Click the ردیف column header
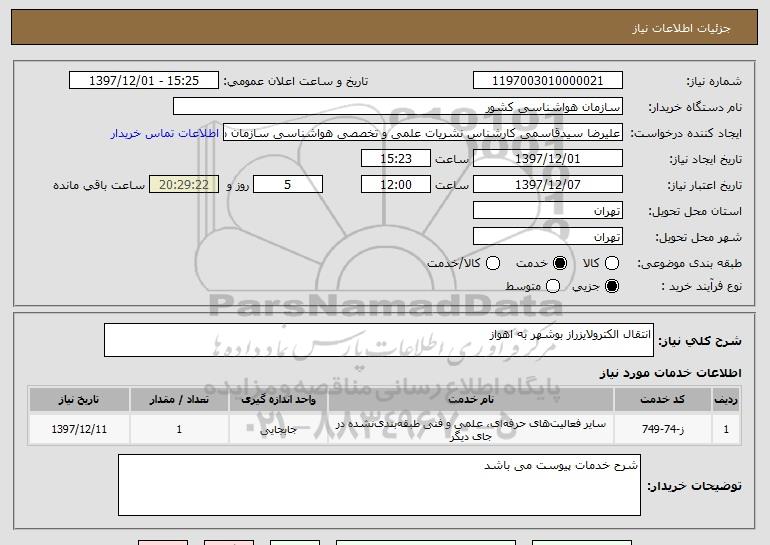Screen dimensions: 770x545 (726, 400)
